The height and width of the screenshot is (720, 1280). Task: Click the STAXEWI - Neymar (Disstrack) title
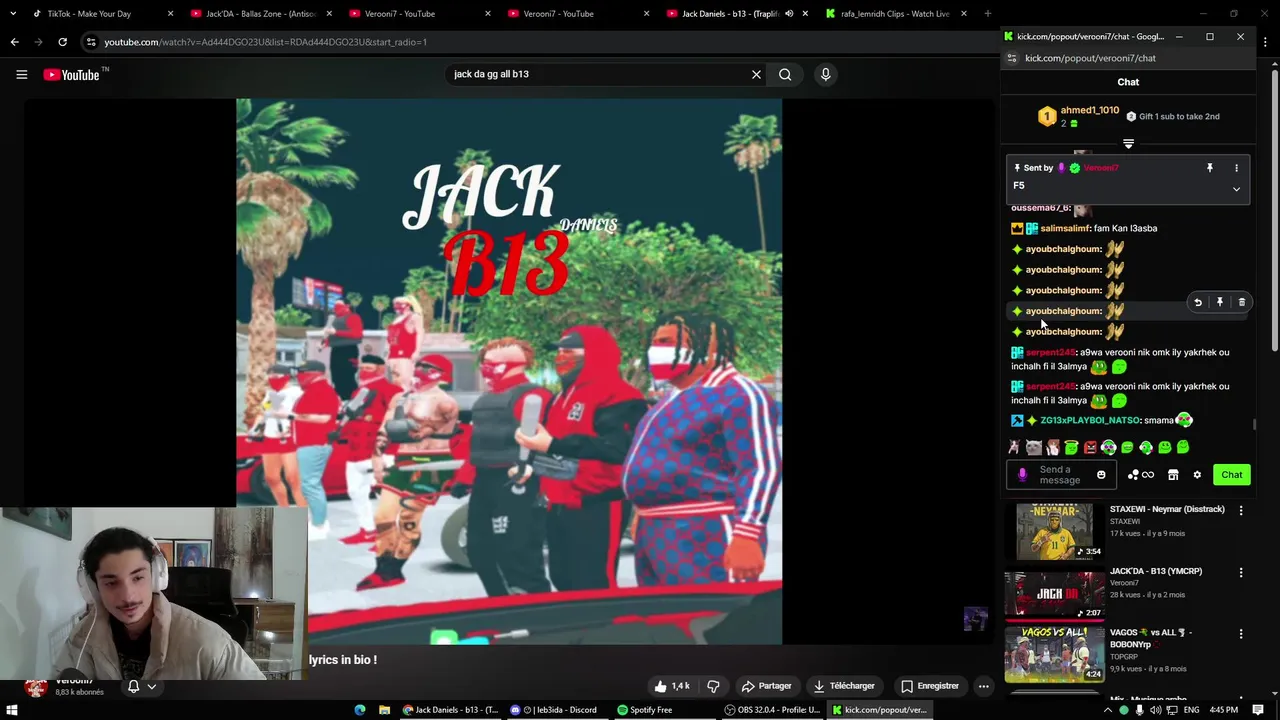(1167, 509)
